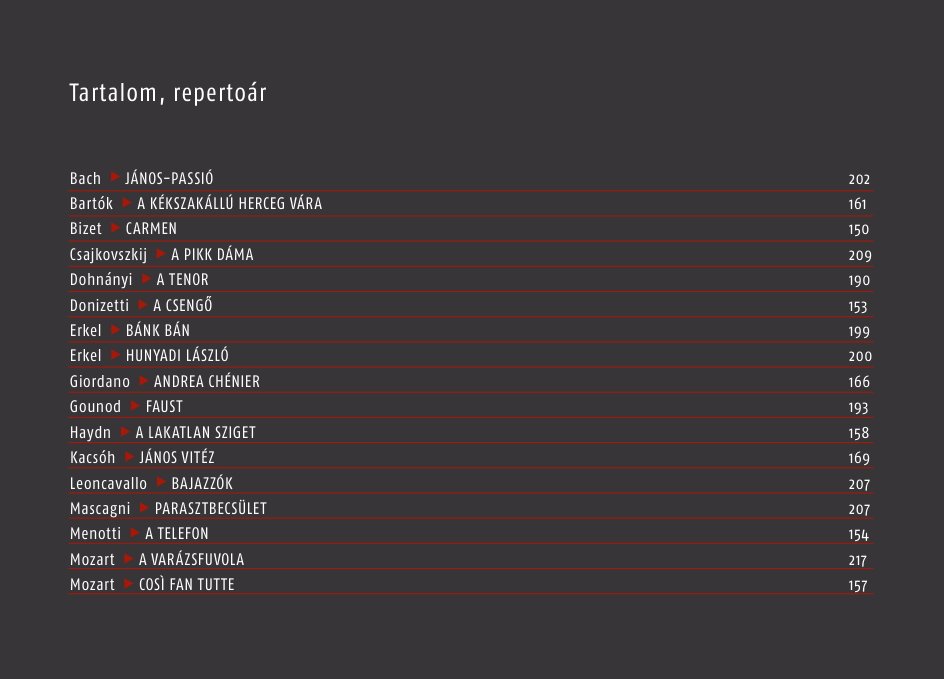Open PARASZTBECSÜLET by Mascagni

pyautogui.click(x=211, y=509)
